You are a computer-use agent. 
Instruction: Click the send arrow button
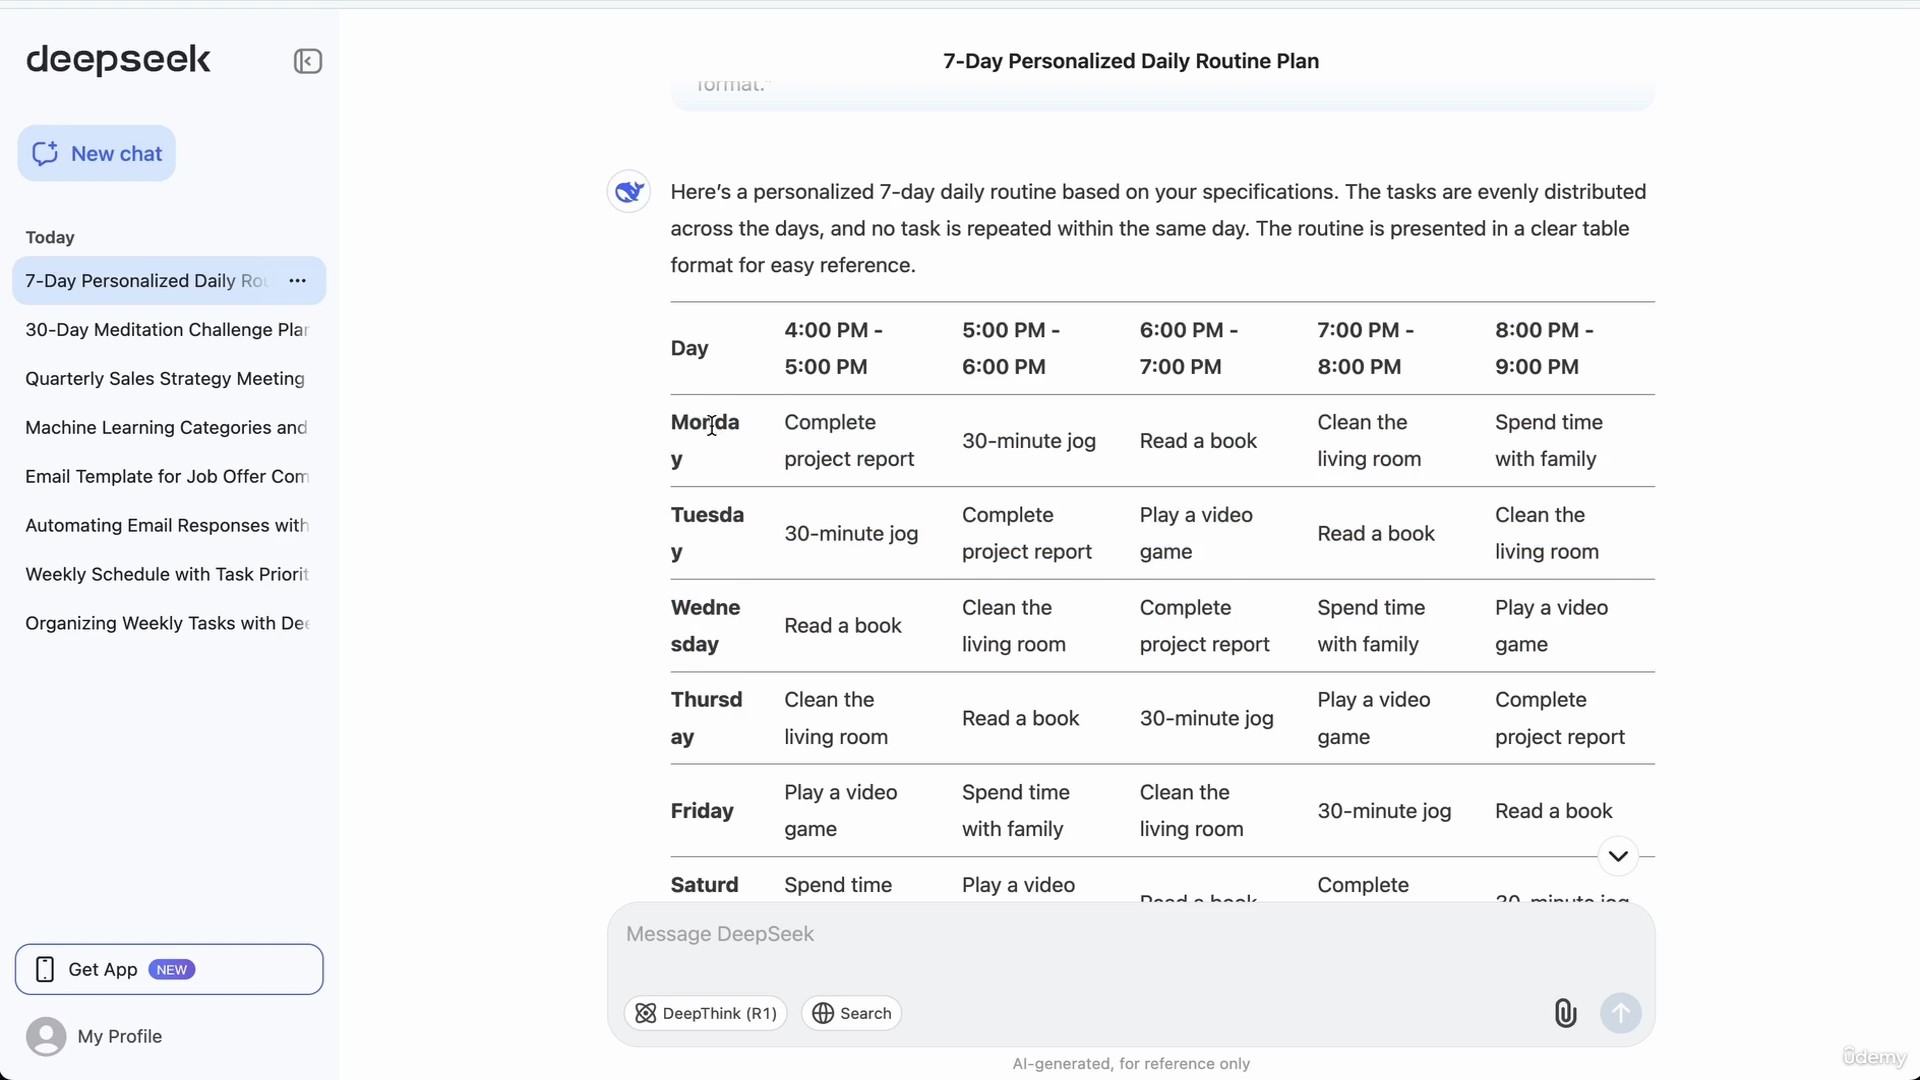click(x=1620, y=1013)
